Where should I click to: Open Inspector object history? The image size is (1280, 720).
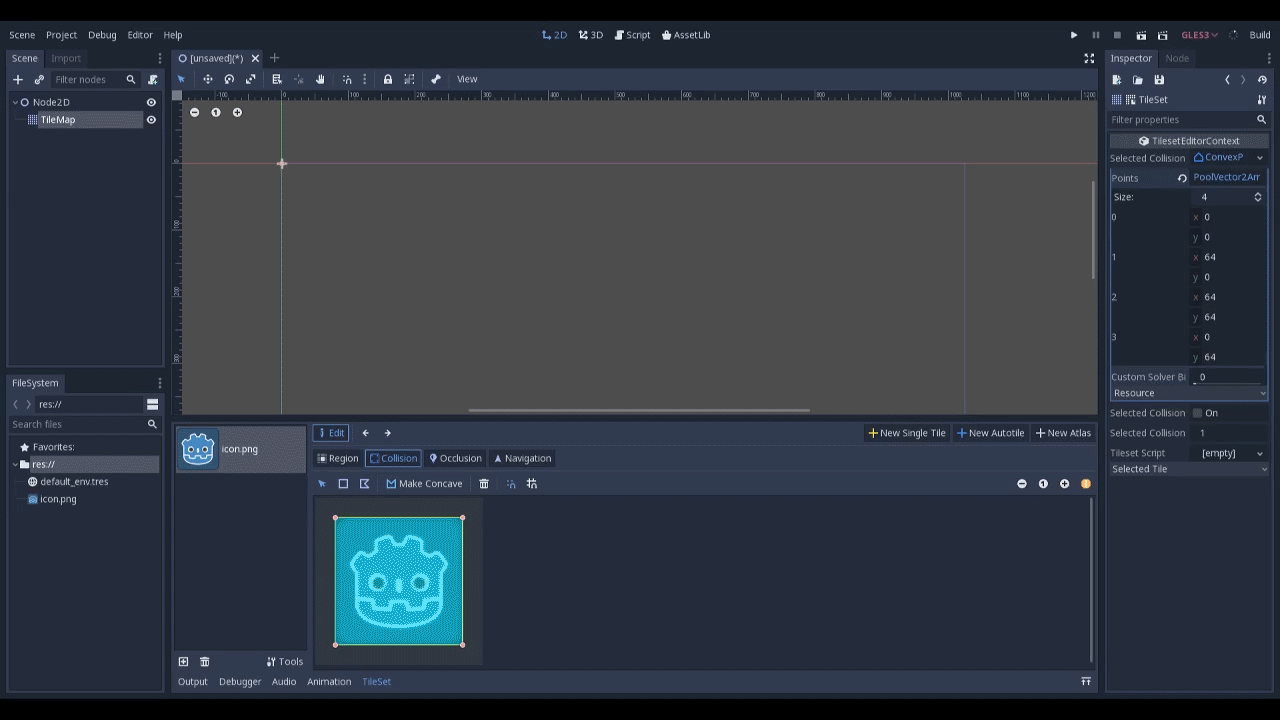pyautogui.click(x=1262, y=80)
